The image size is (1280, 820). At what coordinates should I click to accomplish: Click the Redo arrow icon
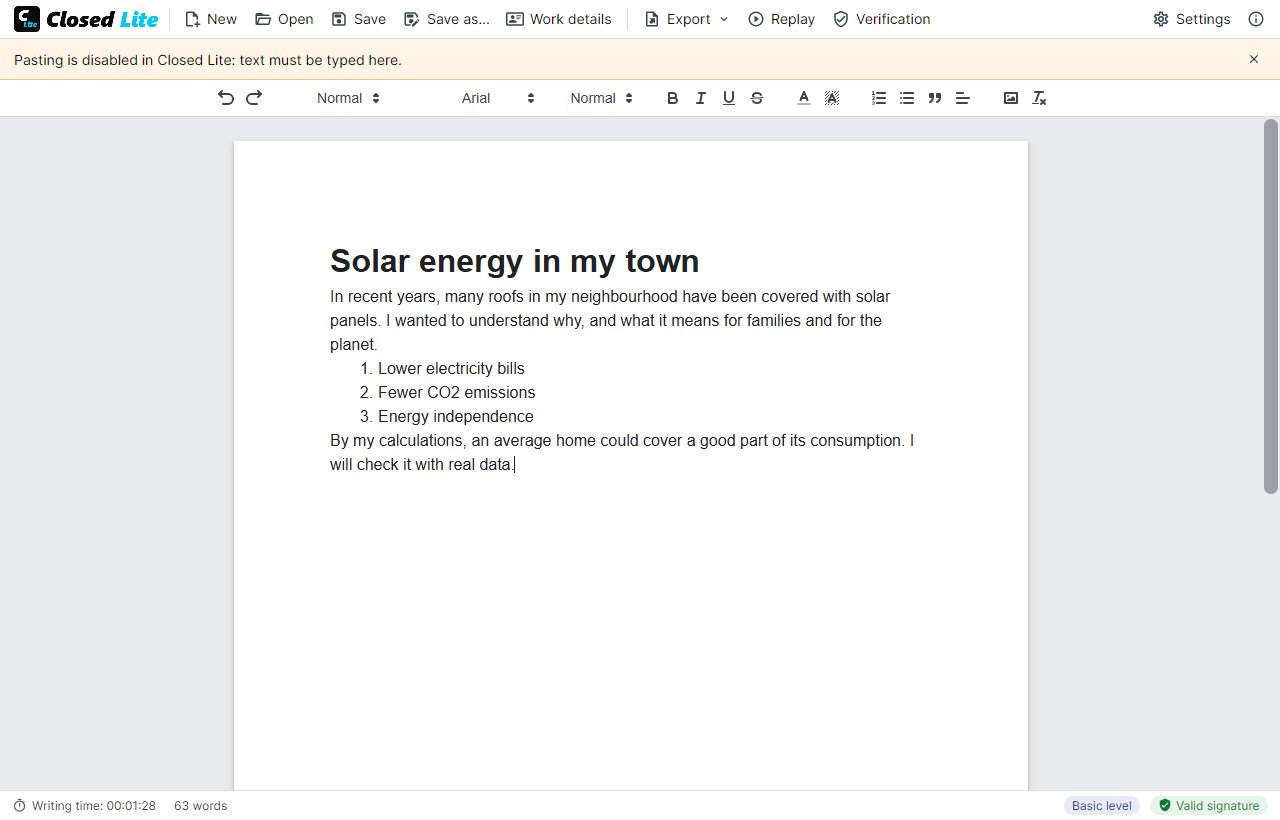254,98
